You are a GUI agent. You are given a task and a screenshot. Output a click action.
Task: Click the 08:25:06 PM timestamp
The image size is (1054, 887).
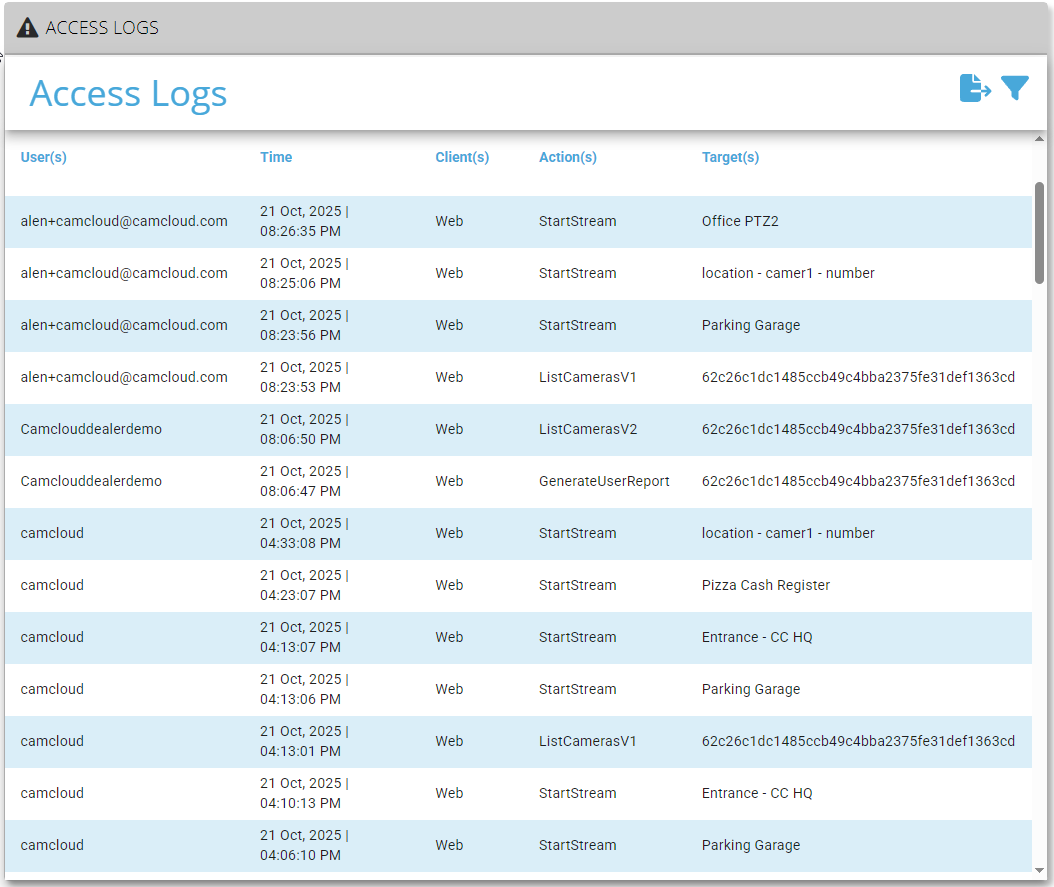click(300, 283)
